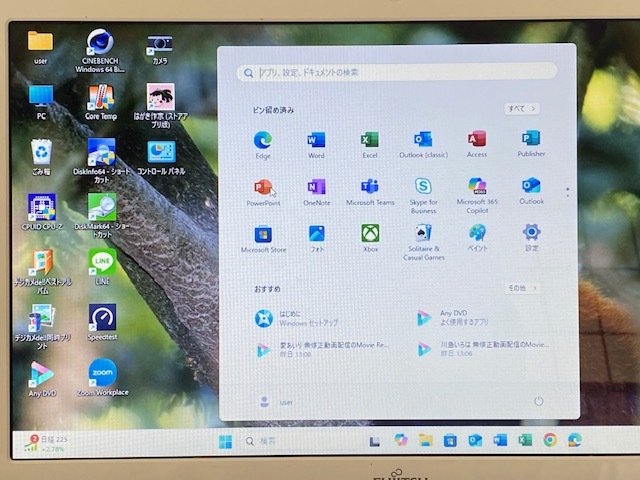Click the power button in Start menu
Screen dimensions: 640x480
[x=539, y=401]
